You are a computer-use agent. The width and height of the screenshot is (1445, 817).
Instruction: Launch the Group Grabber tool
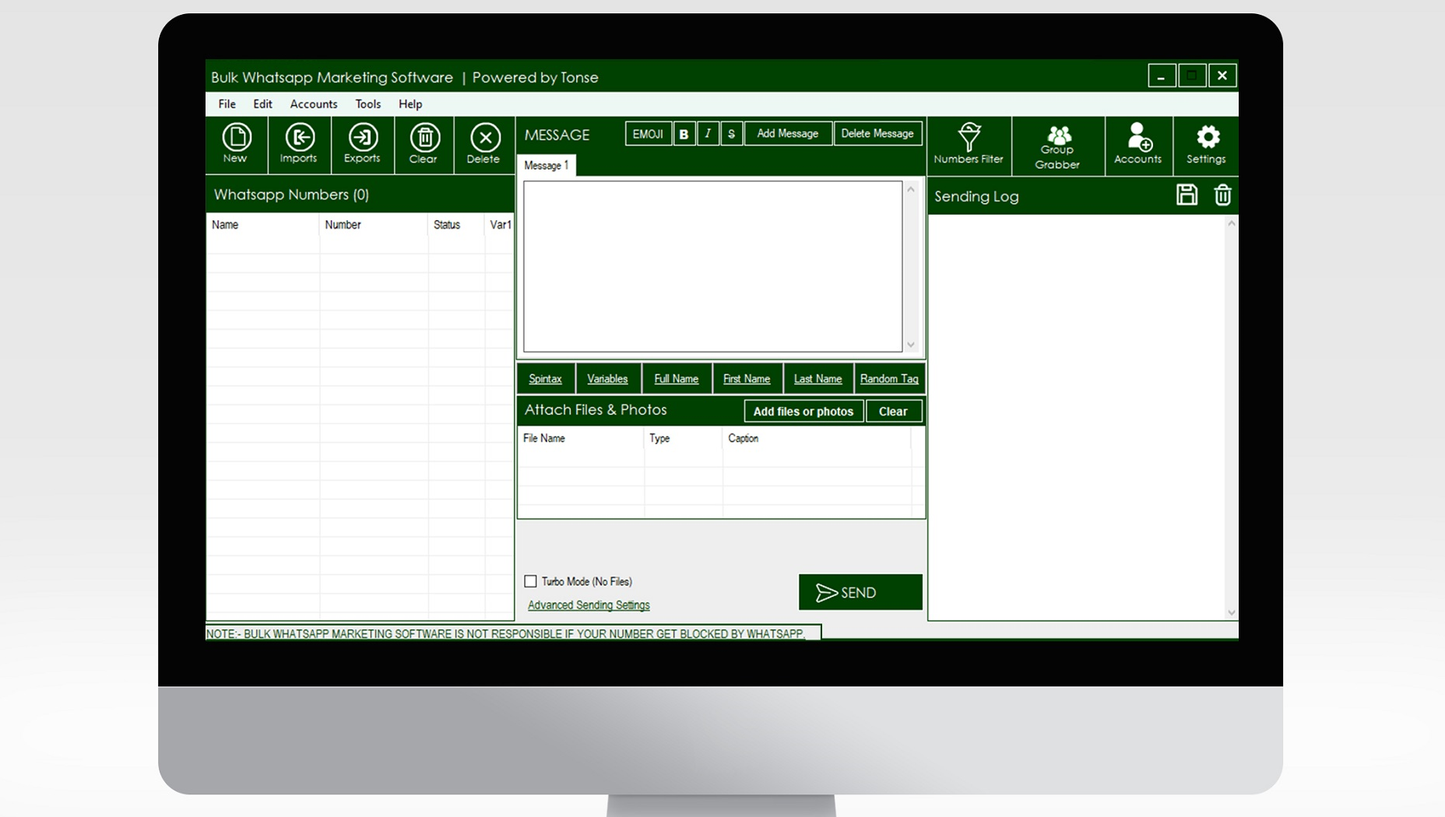[x=1058, y=146]
